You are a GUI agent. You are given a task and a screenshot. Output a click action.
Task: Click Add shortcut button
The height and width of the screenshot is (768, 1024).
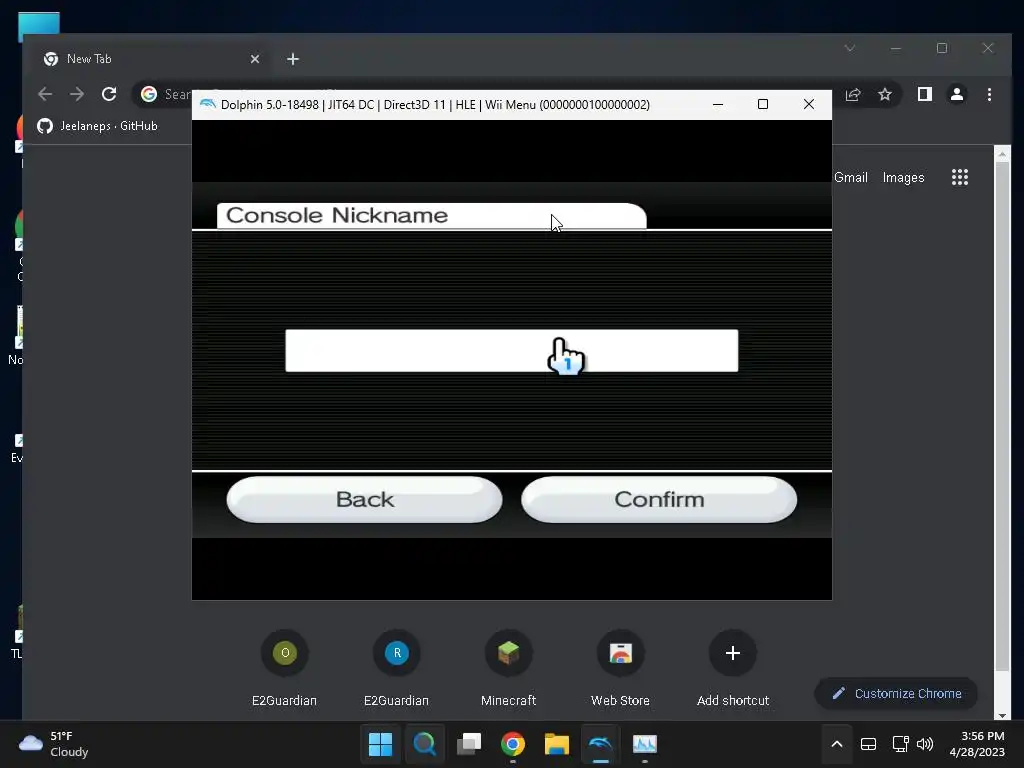coord(733,669)
